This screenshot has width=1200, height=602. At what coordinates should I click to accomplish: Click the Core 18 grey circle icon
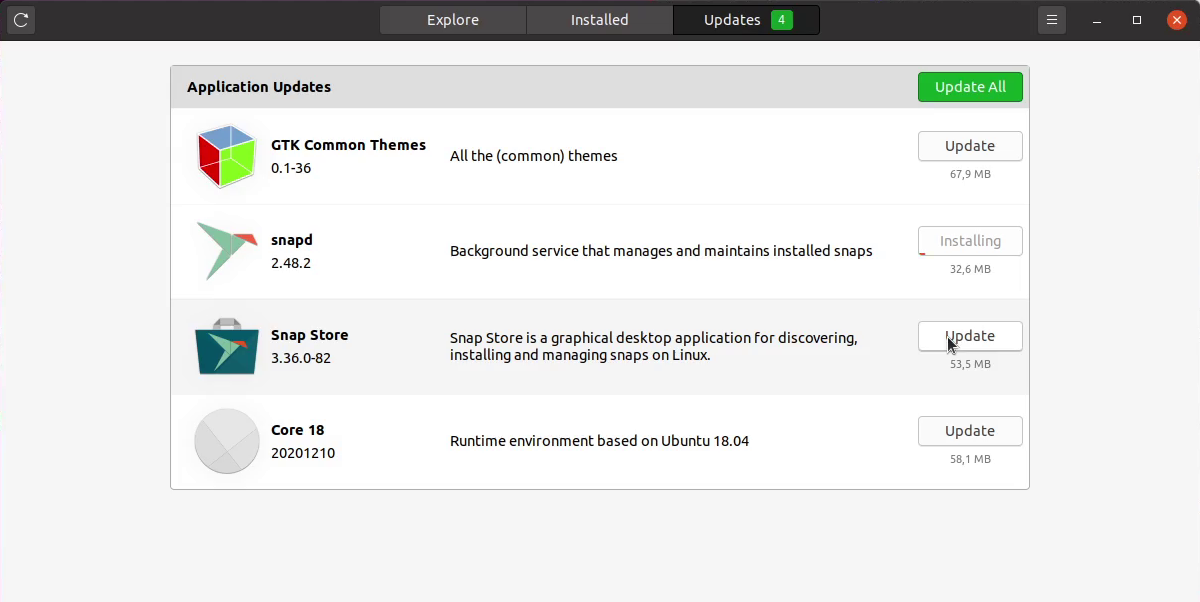(x=227, y=441)
